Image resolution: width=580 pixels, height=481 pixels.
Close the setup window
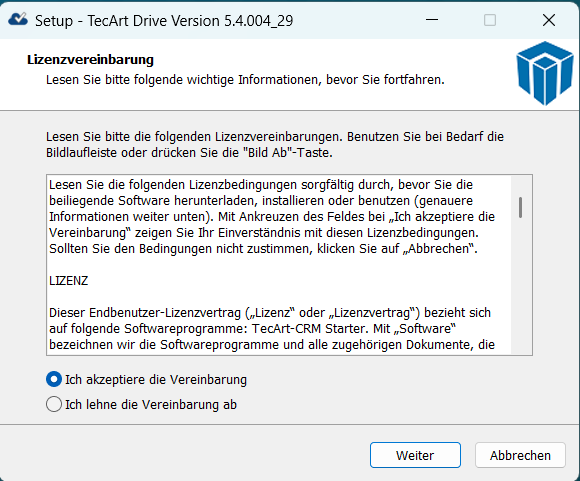pyautogui.click(x=549, y=20)
